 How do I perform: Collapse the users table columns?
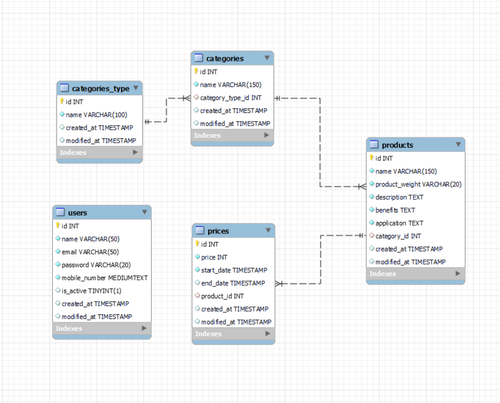(x=145, y=212)
